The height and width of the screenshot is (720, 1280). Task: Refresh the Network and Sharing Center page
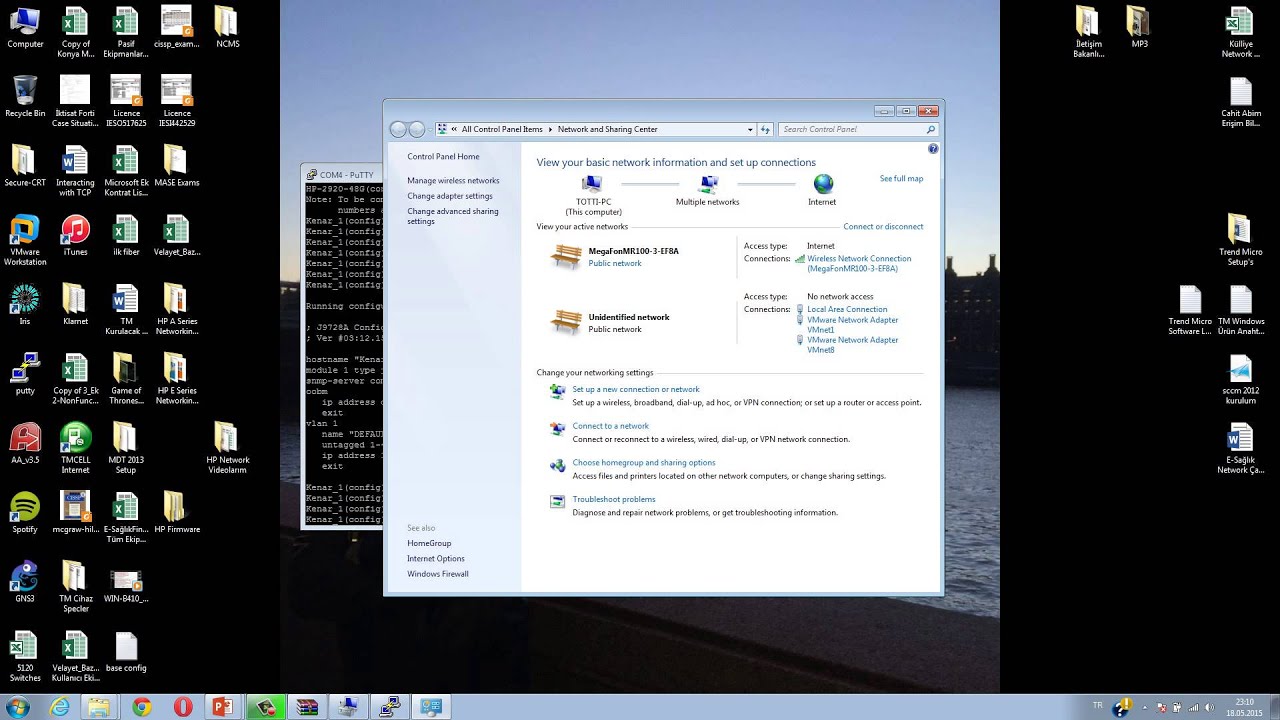(765, 129)
